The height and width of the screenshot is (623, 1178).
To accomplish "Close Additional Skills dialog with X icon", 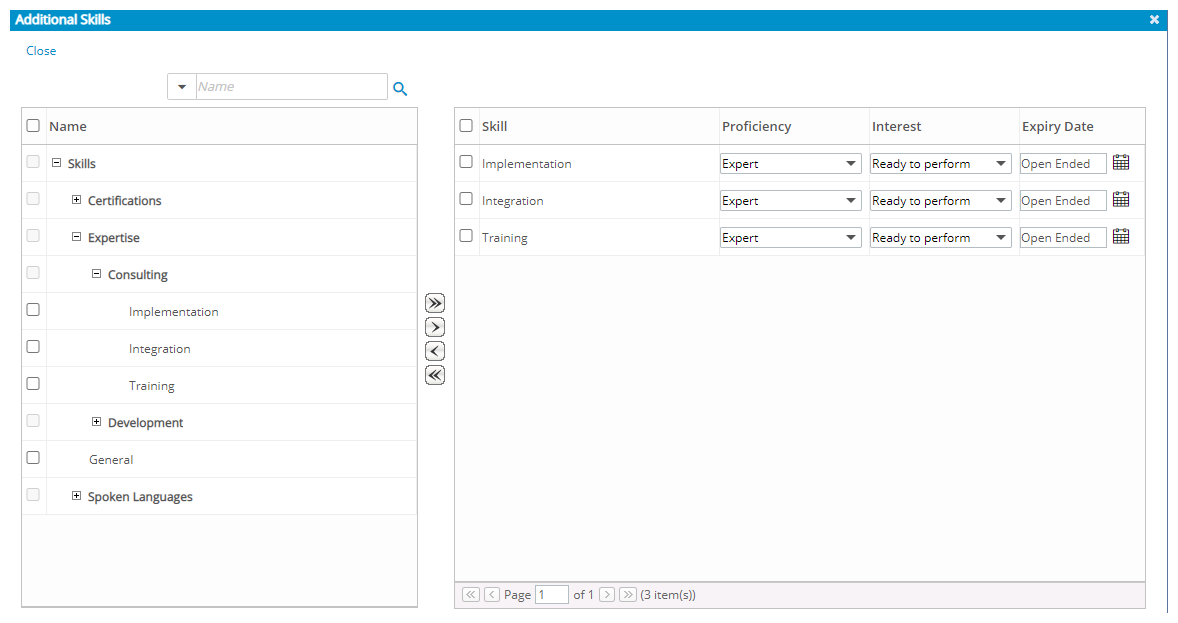I will [x=1154, y=20].
